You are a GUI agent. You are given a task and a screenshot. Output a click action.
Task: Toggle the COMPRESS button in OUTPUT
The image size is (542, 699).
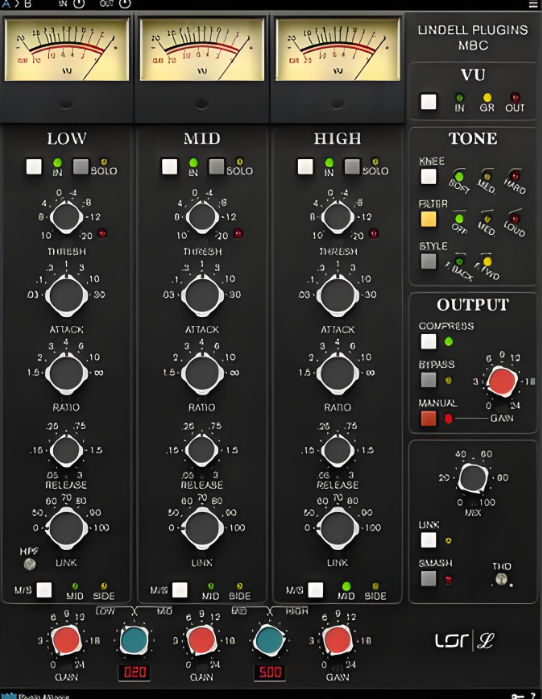tap(428, 341)
